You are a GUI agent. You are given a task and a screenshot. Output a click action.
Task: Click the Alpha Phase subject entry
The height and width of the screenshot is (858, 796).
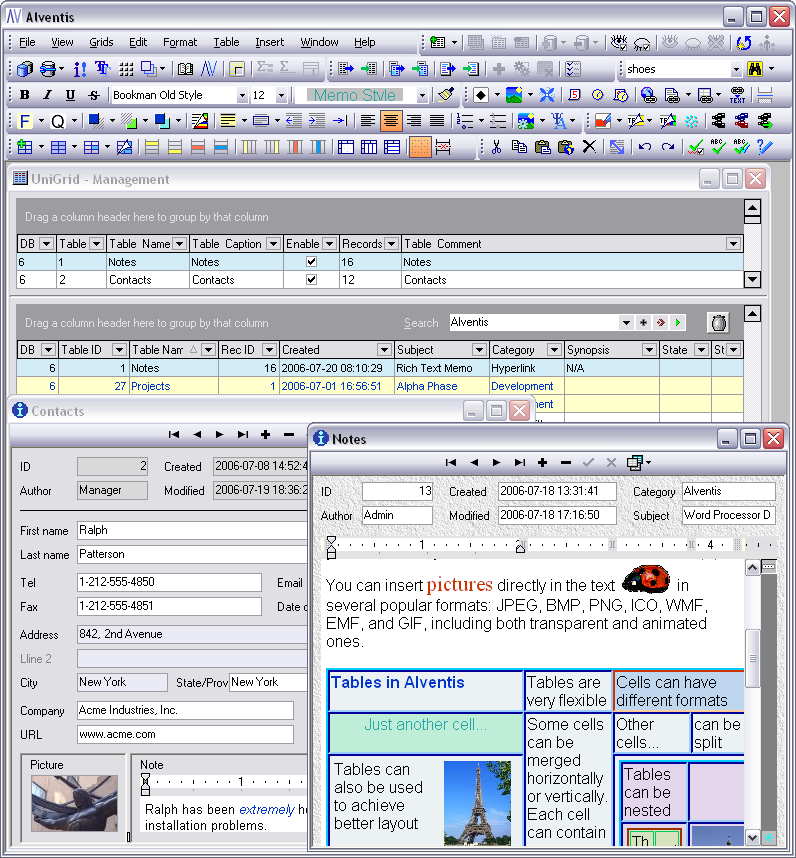[x=427, y=386]
